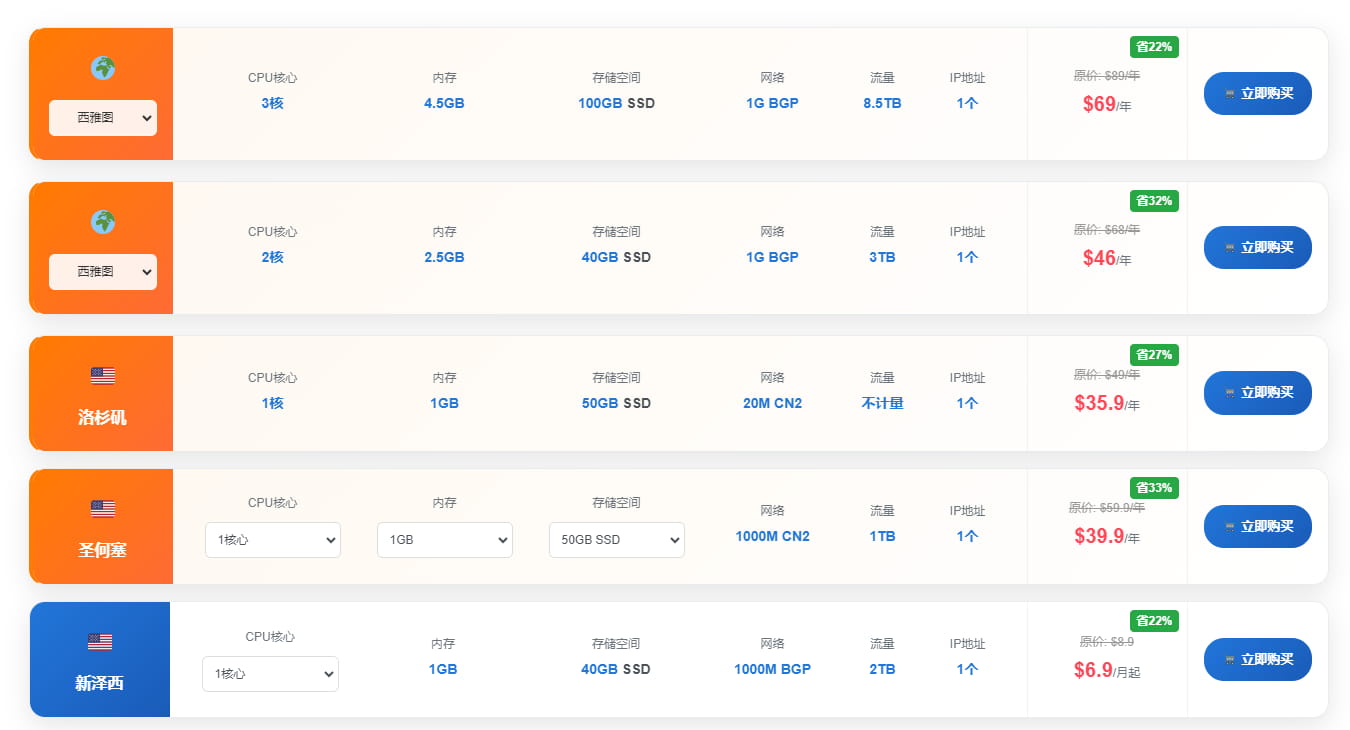Expand the 50GB SSD storage dropdown
The height and width of the screenshot is (730, 1350).
click(616, 540)
